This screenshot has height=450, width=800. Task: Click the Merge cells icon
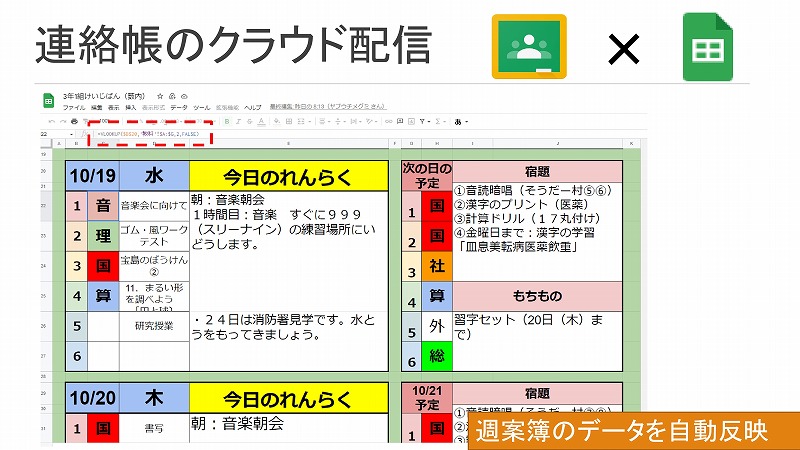coord(301,121)
